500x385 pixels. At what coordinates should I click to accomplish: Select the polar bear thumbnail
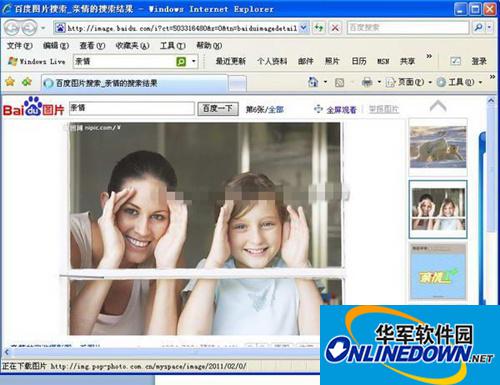[438, 147]
